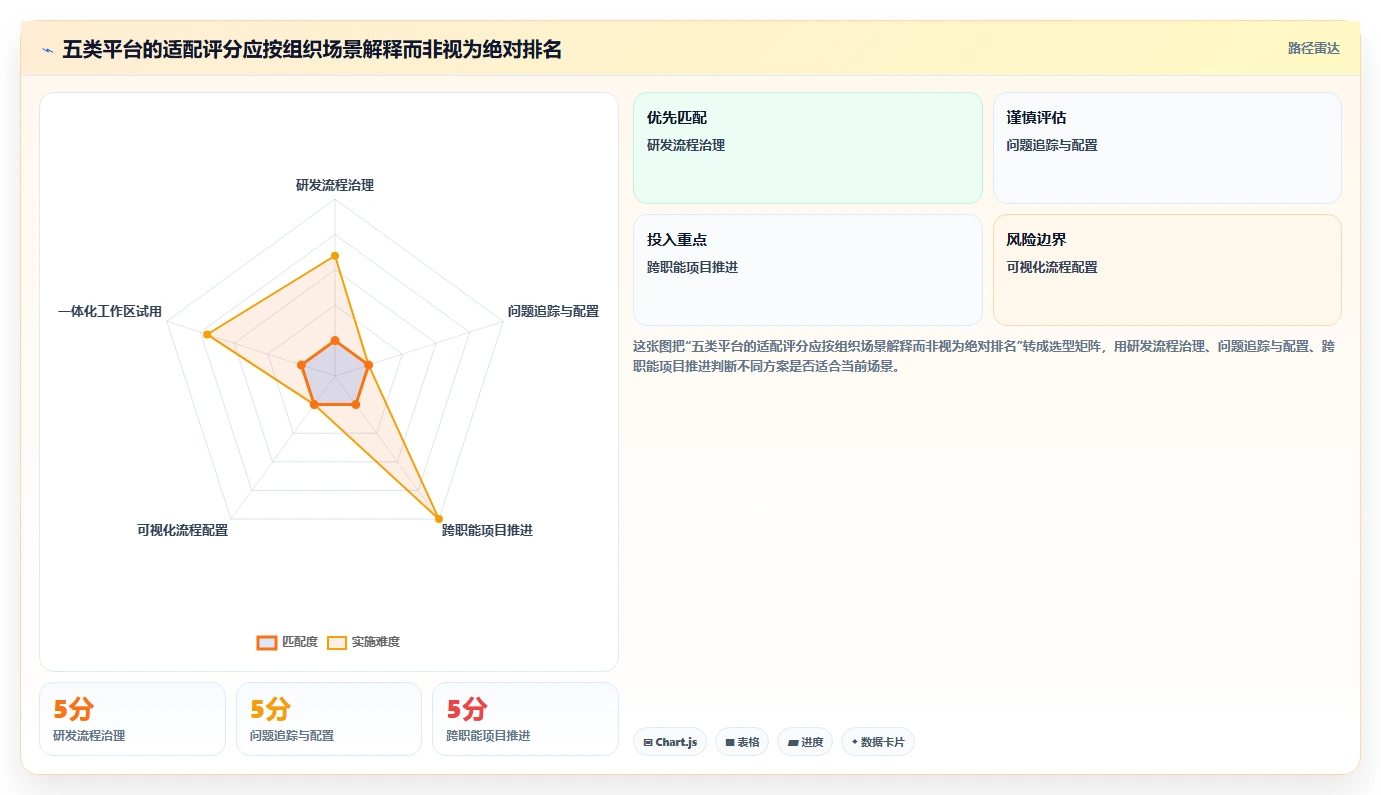Click the 路径雷达 label in the header

[x=1313, y=48]
